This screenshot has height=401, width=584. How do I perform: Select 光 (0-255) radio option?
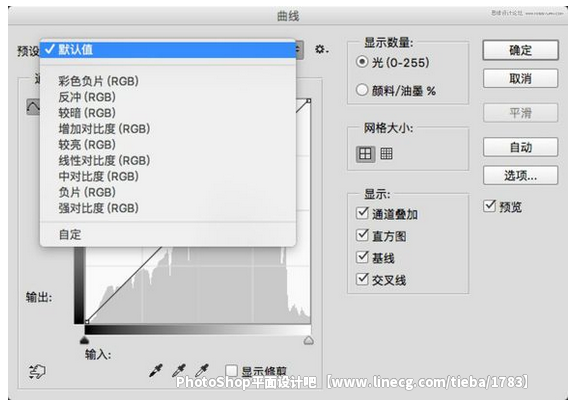pyautogui.click(x=362, y=62)
